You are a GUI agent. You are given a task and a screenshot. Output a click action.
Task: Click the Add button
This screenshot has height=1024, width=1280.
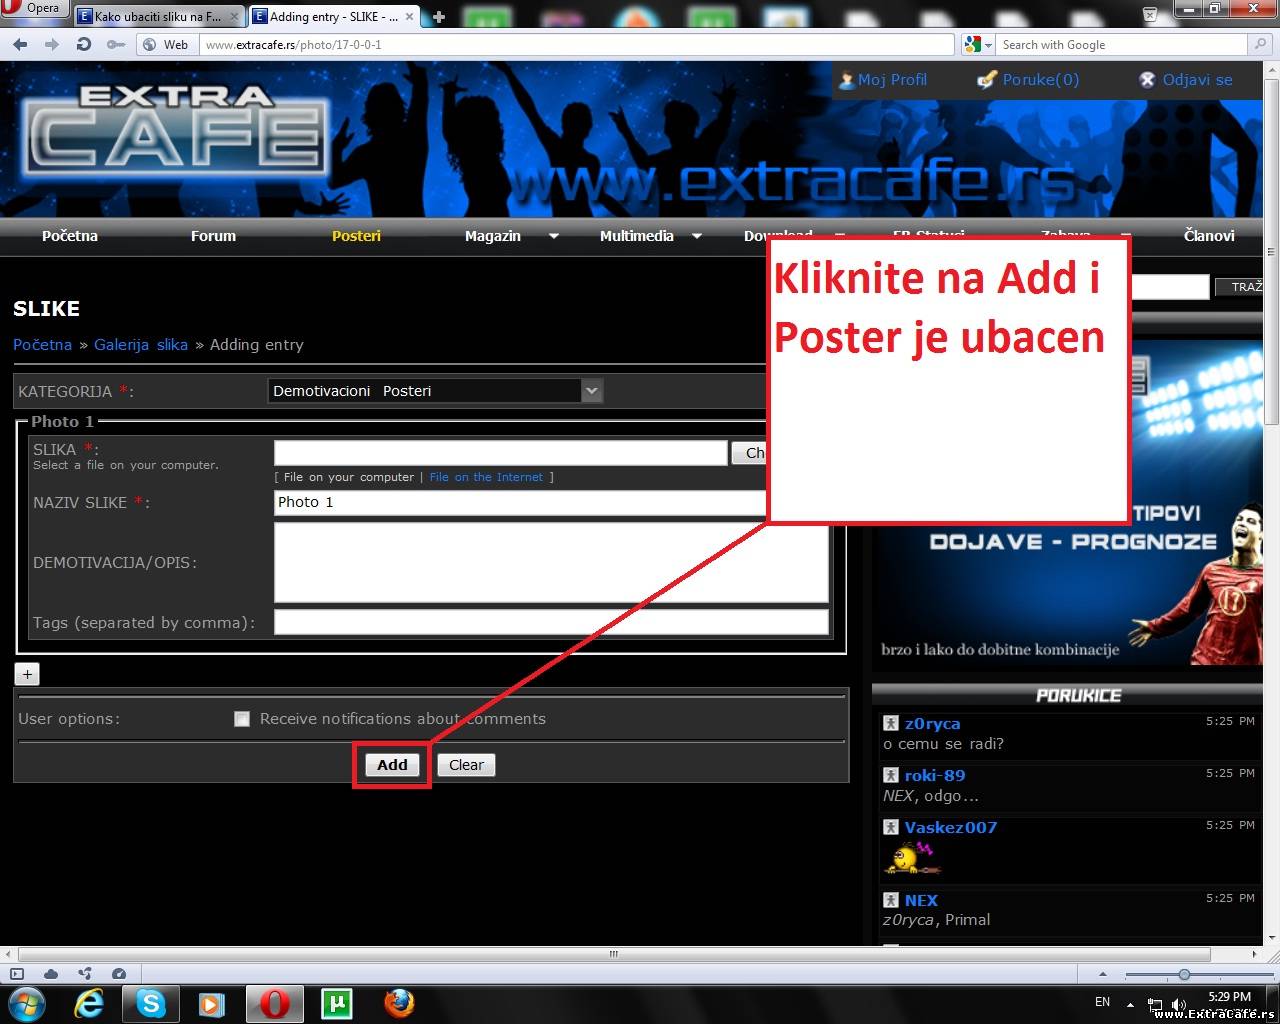pos(392,765)
